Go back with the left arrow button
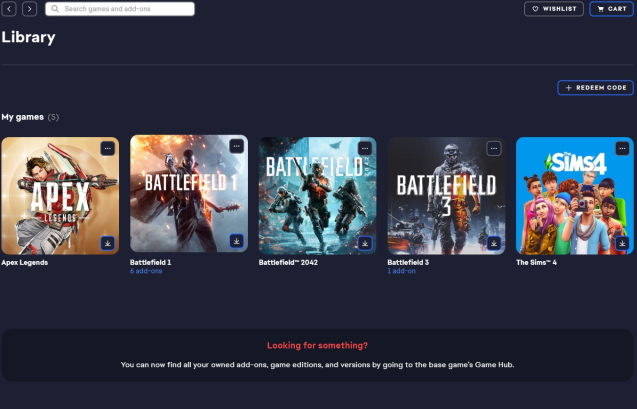This screenshot has width=637, height=409. 9,9
